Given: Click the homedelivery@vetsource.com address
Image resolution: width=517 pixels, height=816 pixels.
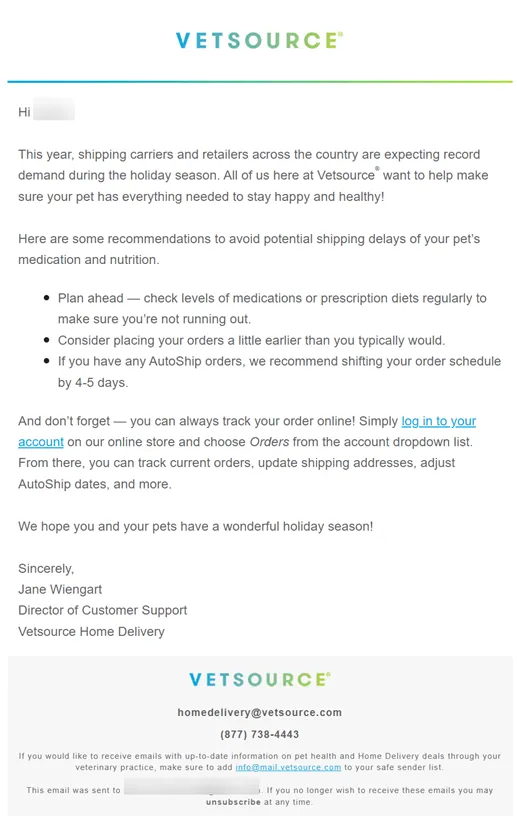Looking at the screenshot, I should coord(259,712).
